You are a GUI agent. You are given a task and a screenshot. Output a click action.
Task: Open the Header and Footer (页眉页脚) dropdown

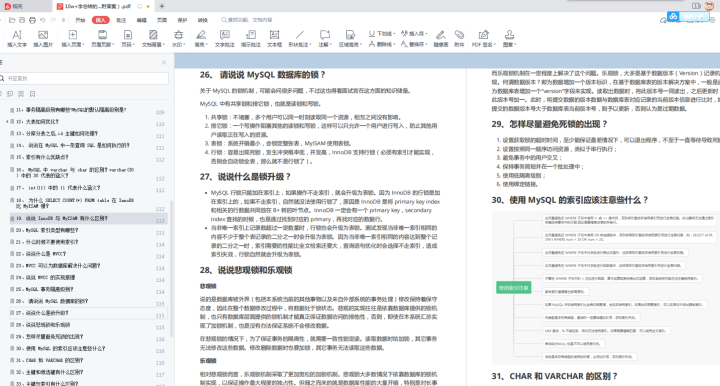point(102,39)
